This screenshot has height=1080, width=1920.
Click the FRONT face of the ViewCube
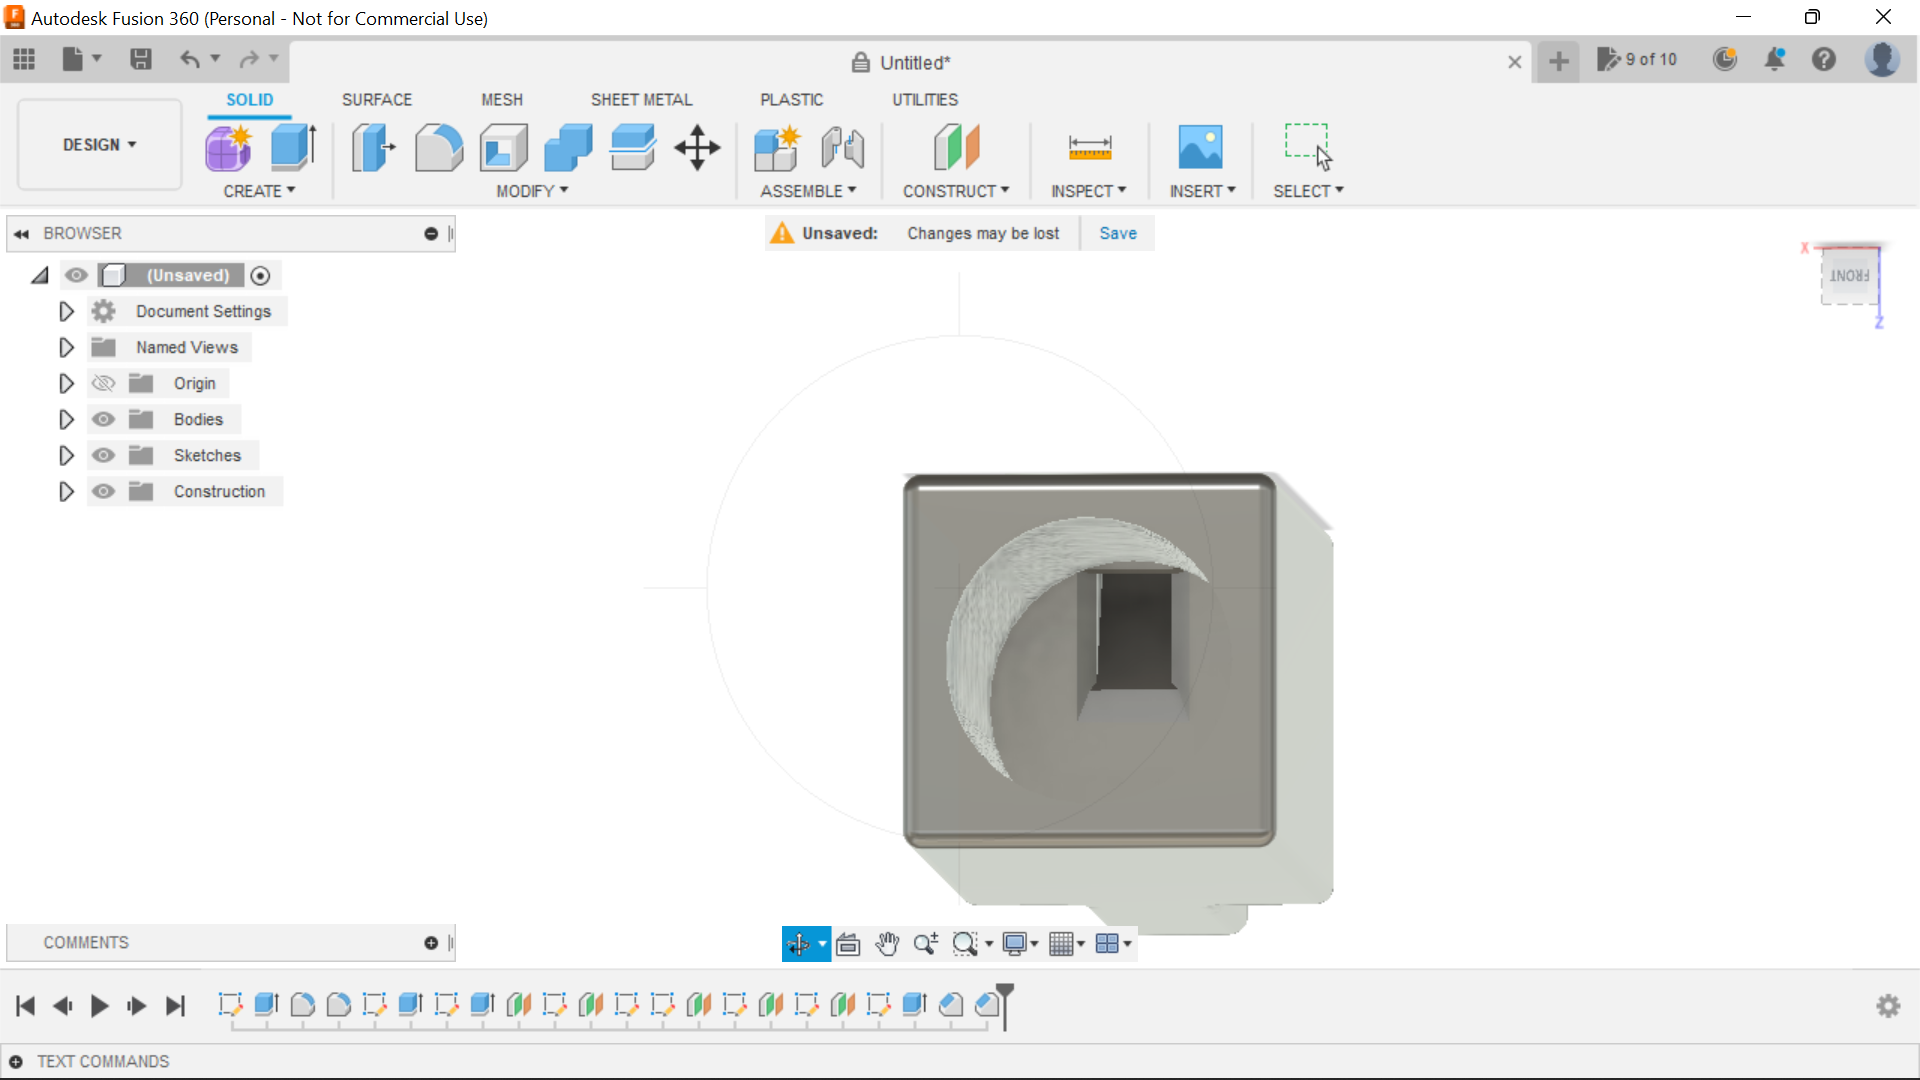tap(1848, 277)
